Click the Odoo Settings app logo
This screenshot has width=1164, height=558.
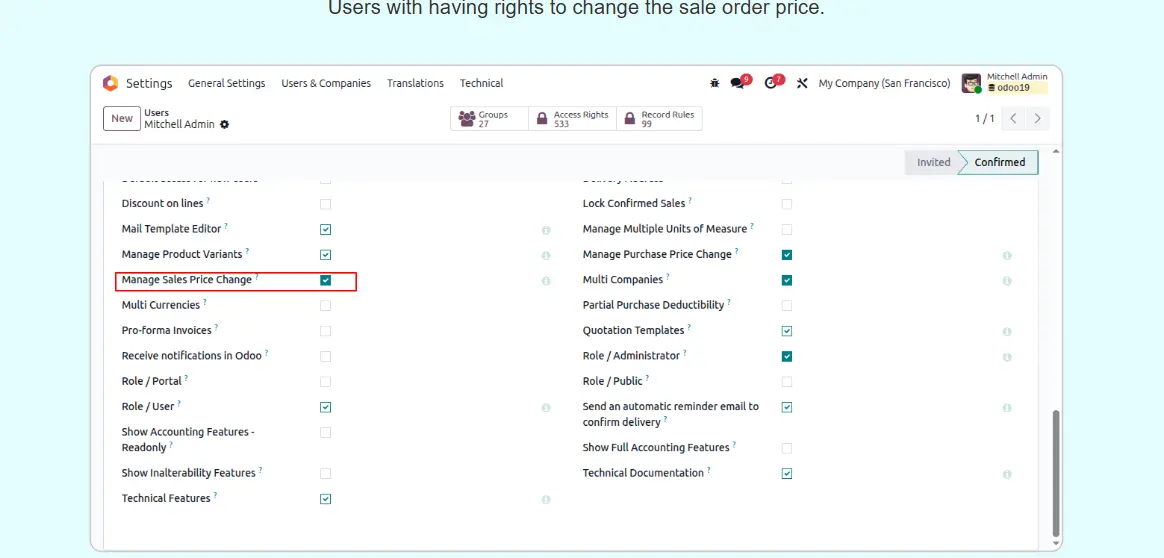111,83
